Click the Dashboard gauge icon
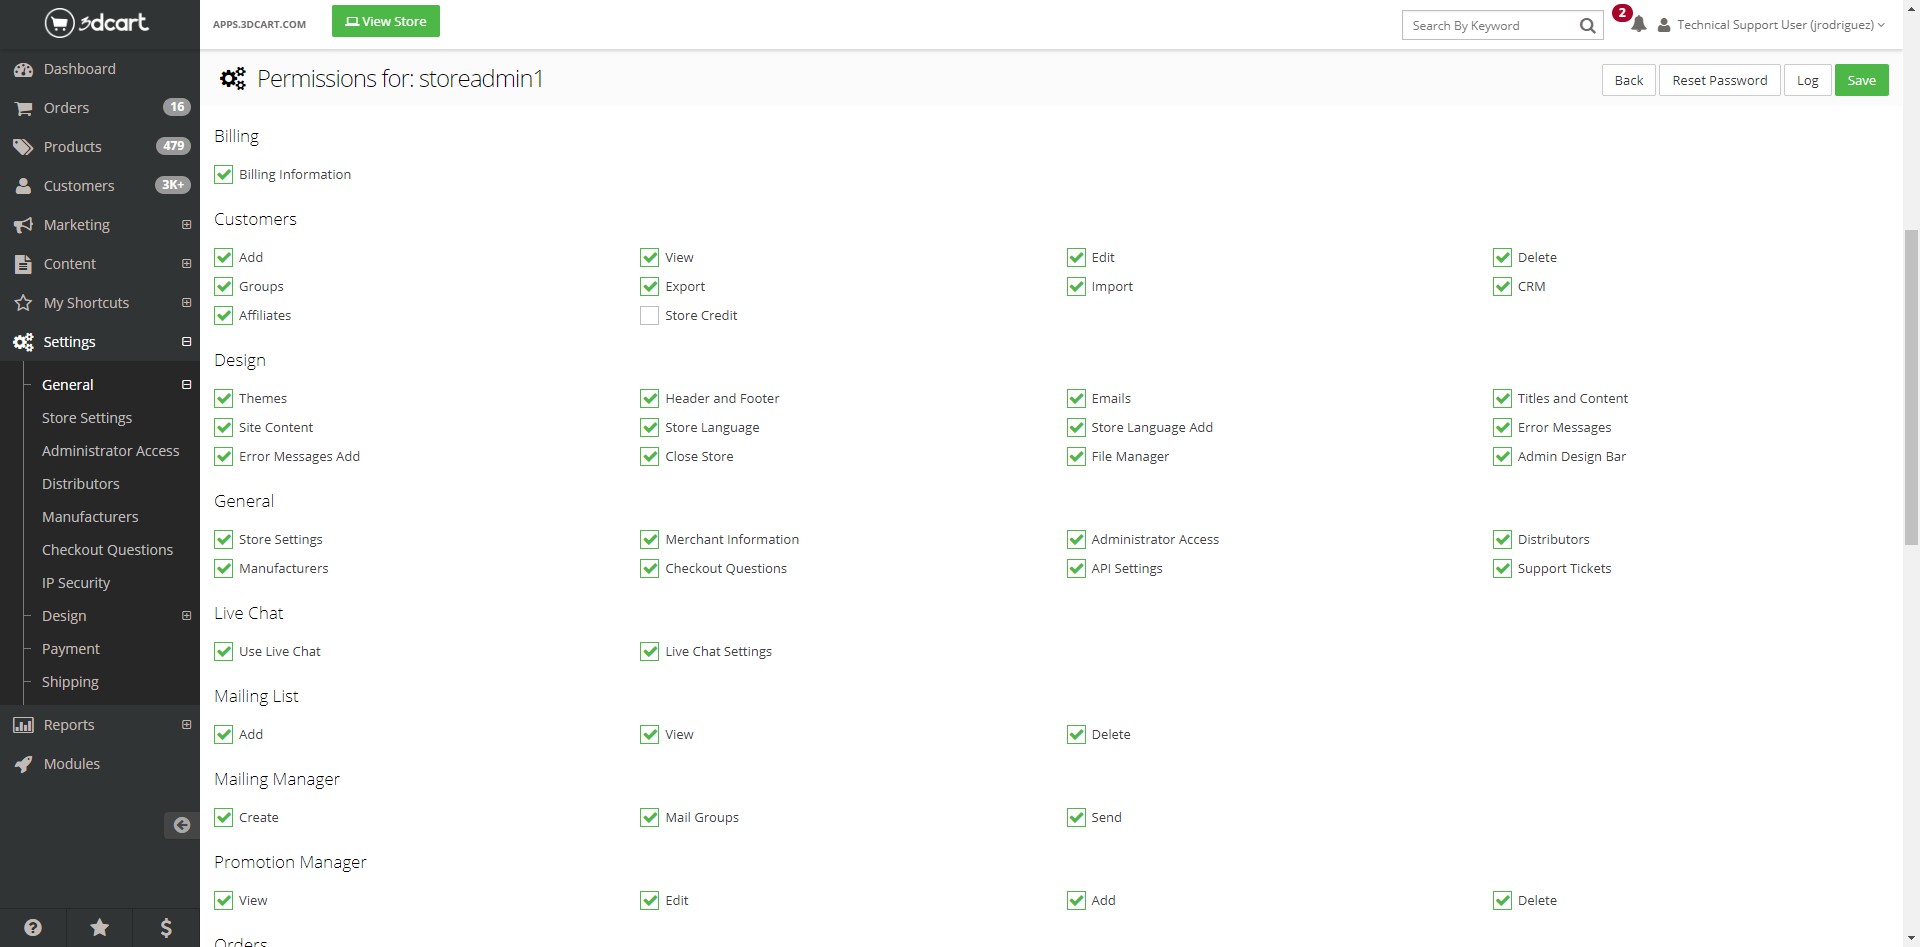Viewport: 1920px width, 947px height. (x=23, y=70)
